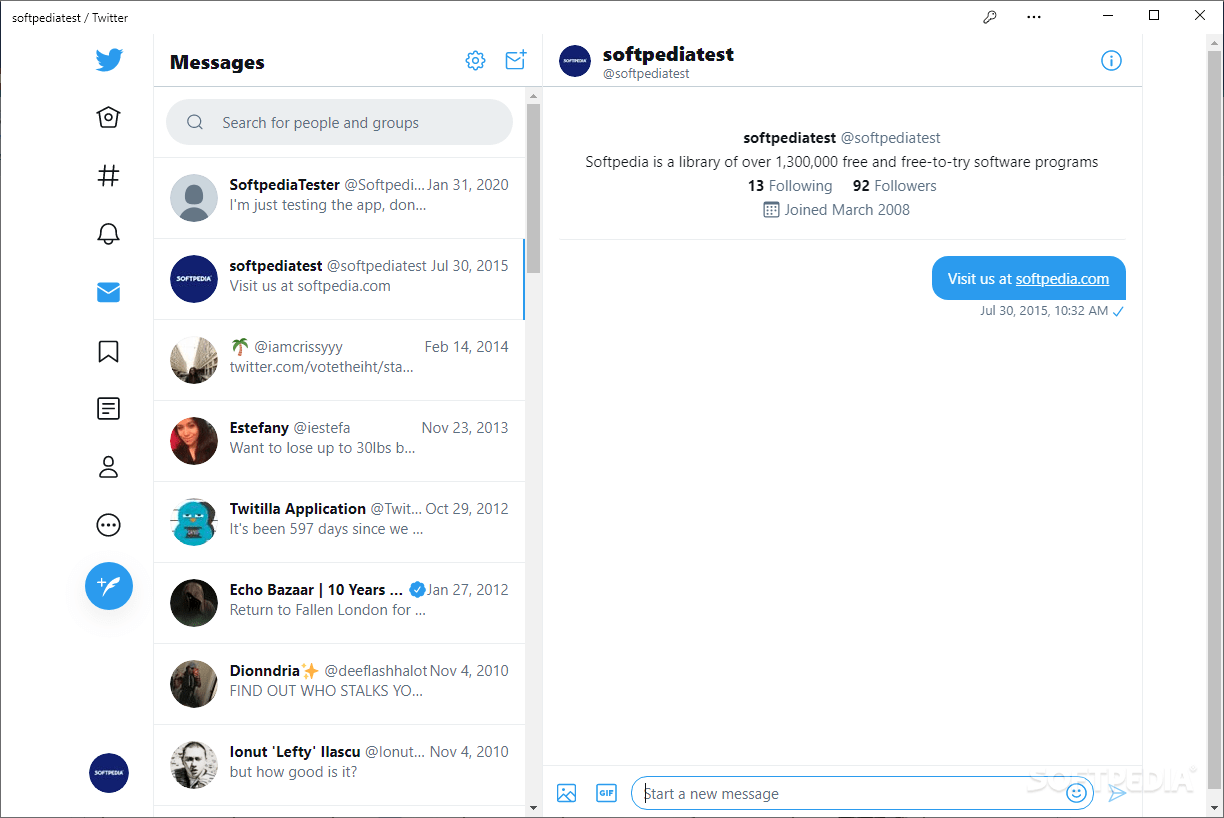This screenshot has height=818, width=1224.
Task: Click the Dionndria profile picture
Action: click(194, 684)
